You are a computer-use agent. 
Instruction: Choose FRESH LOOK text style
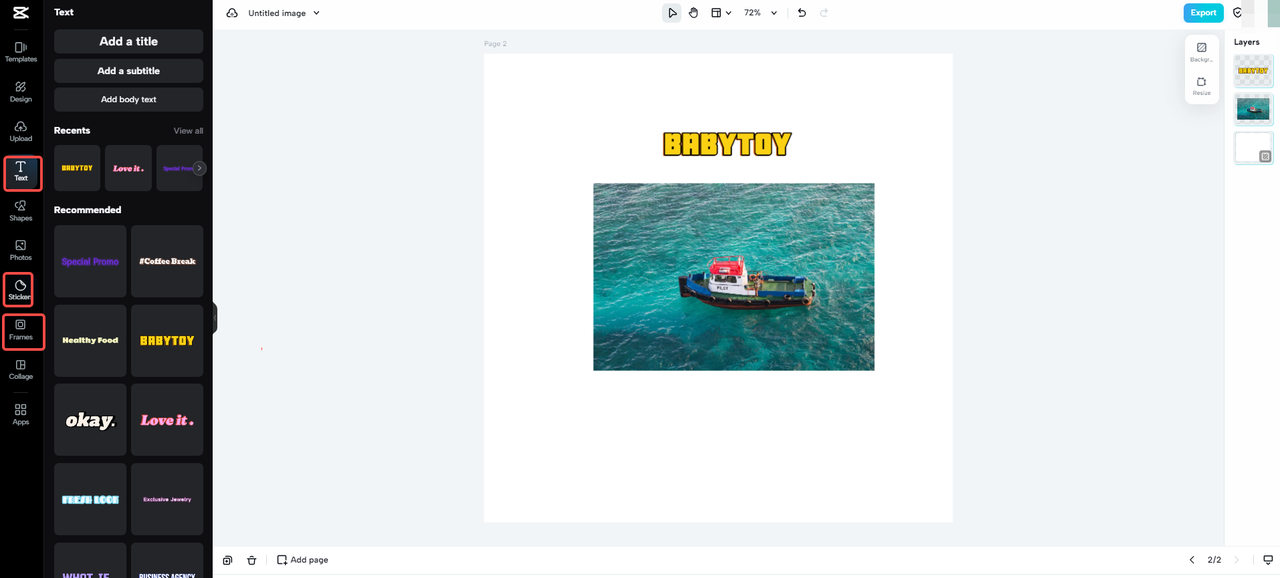[x=90, y=499]
